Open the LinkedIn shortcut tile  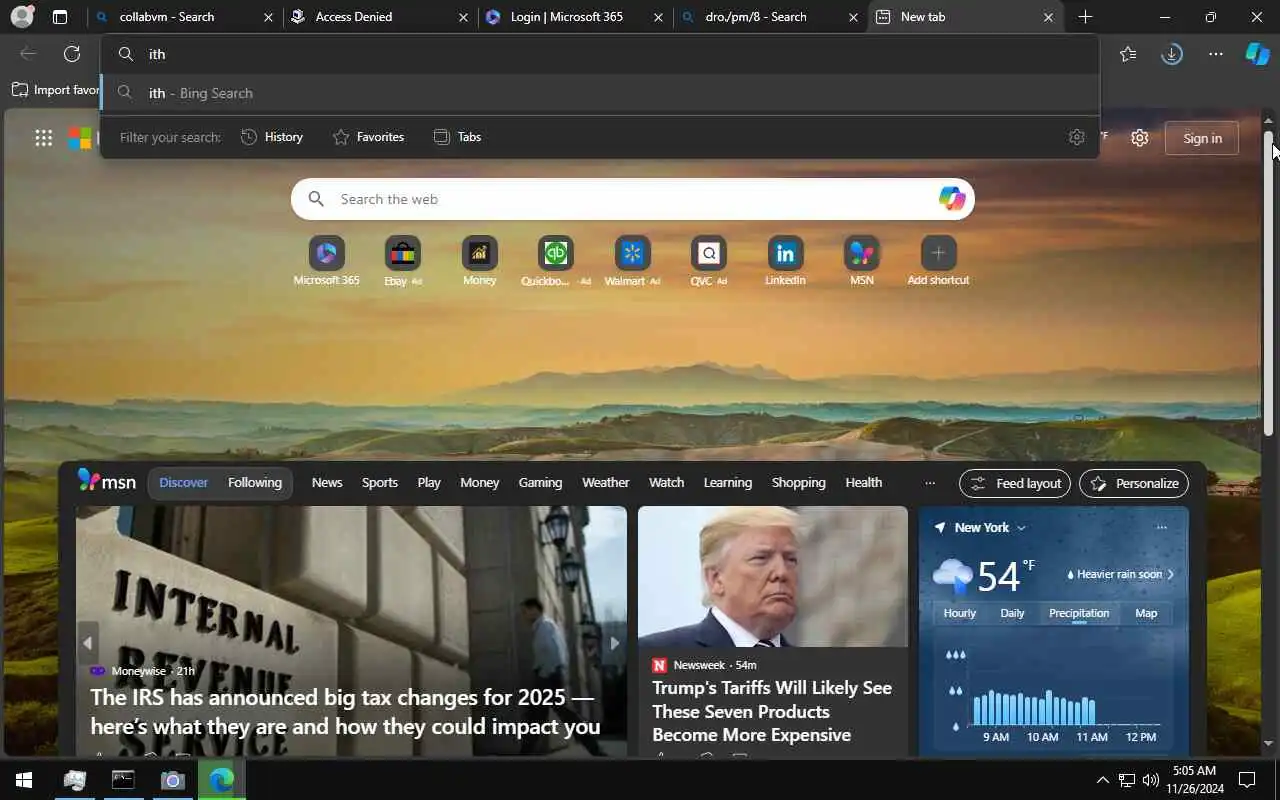click(x=786, y=262)
